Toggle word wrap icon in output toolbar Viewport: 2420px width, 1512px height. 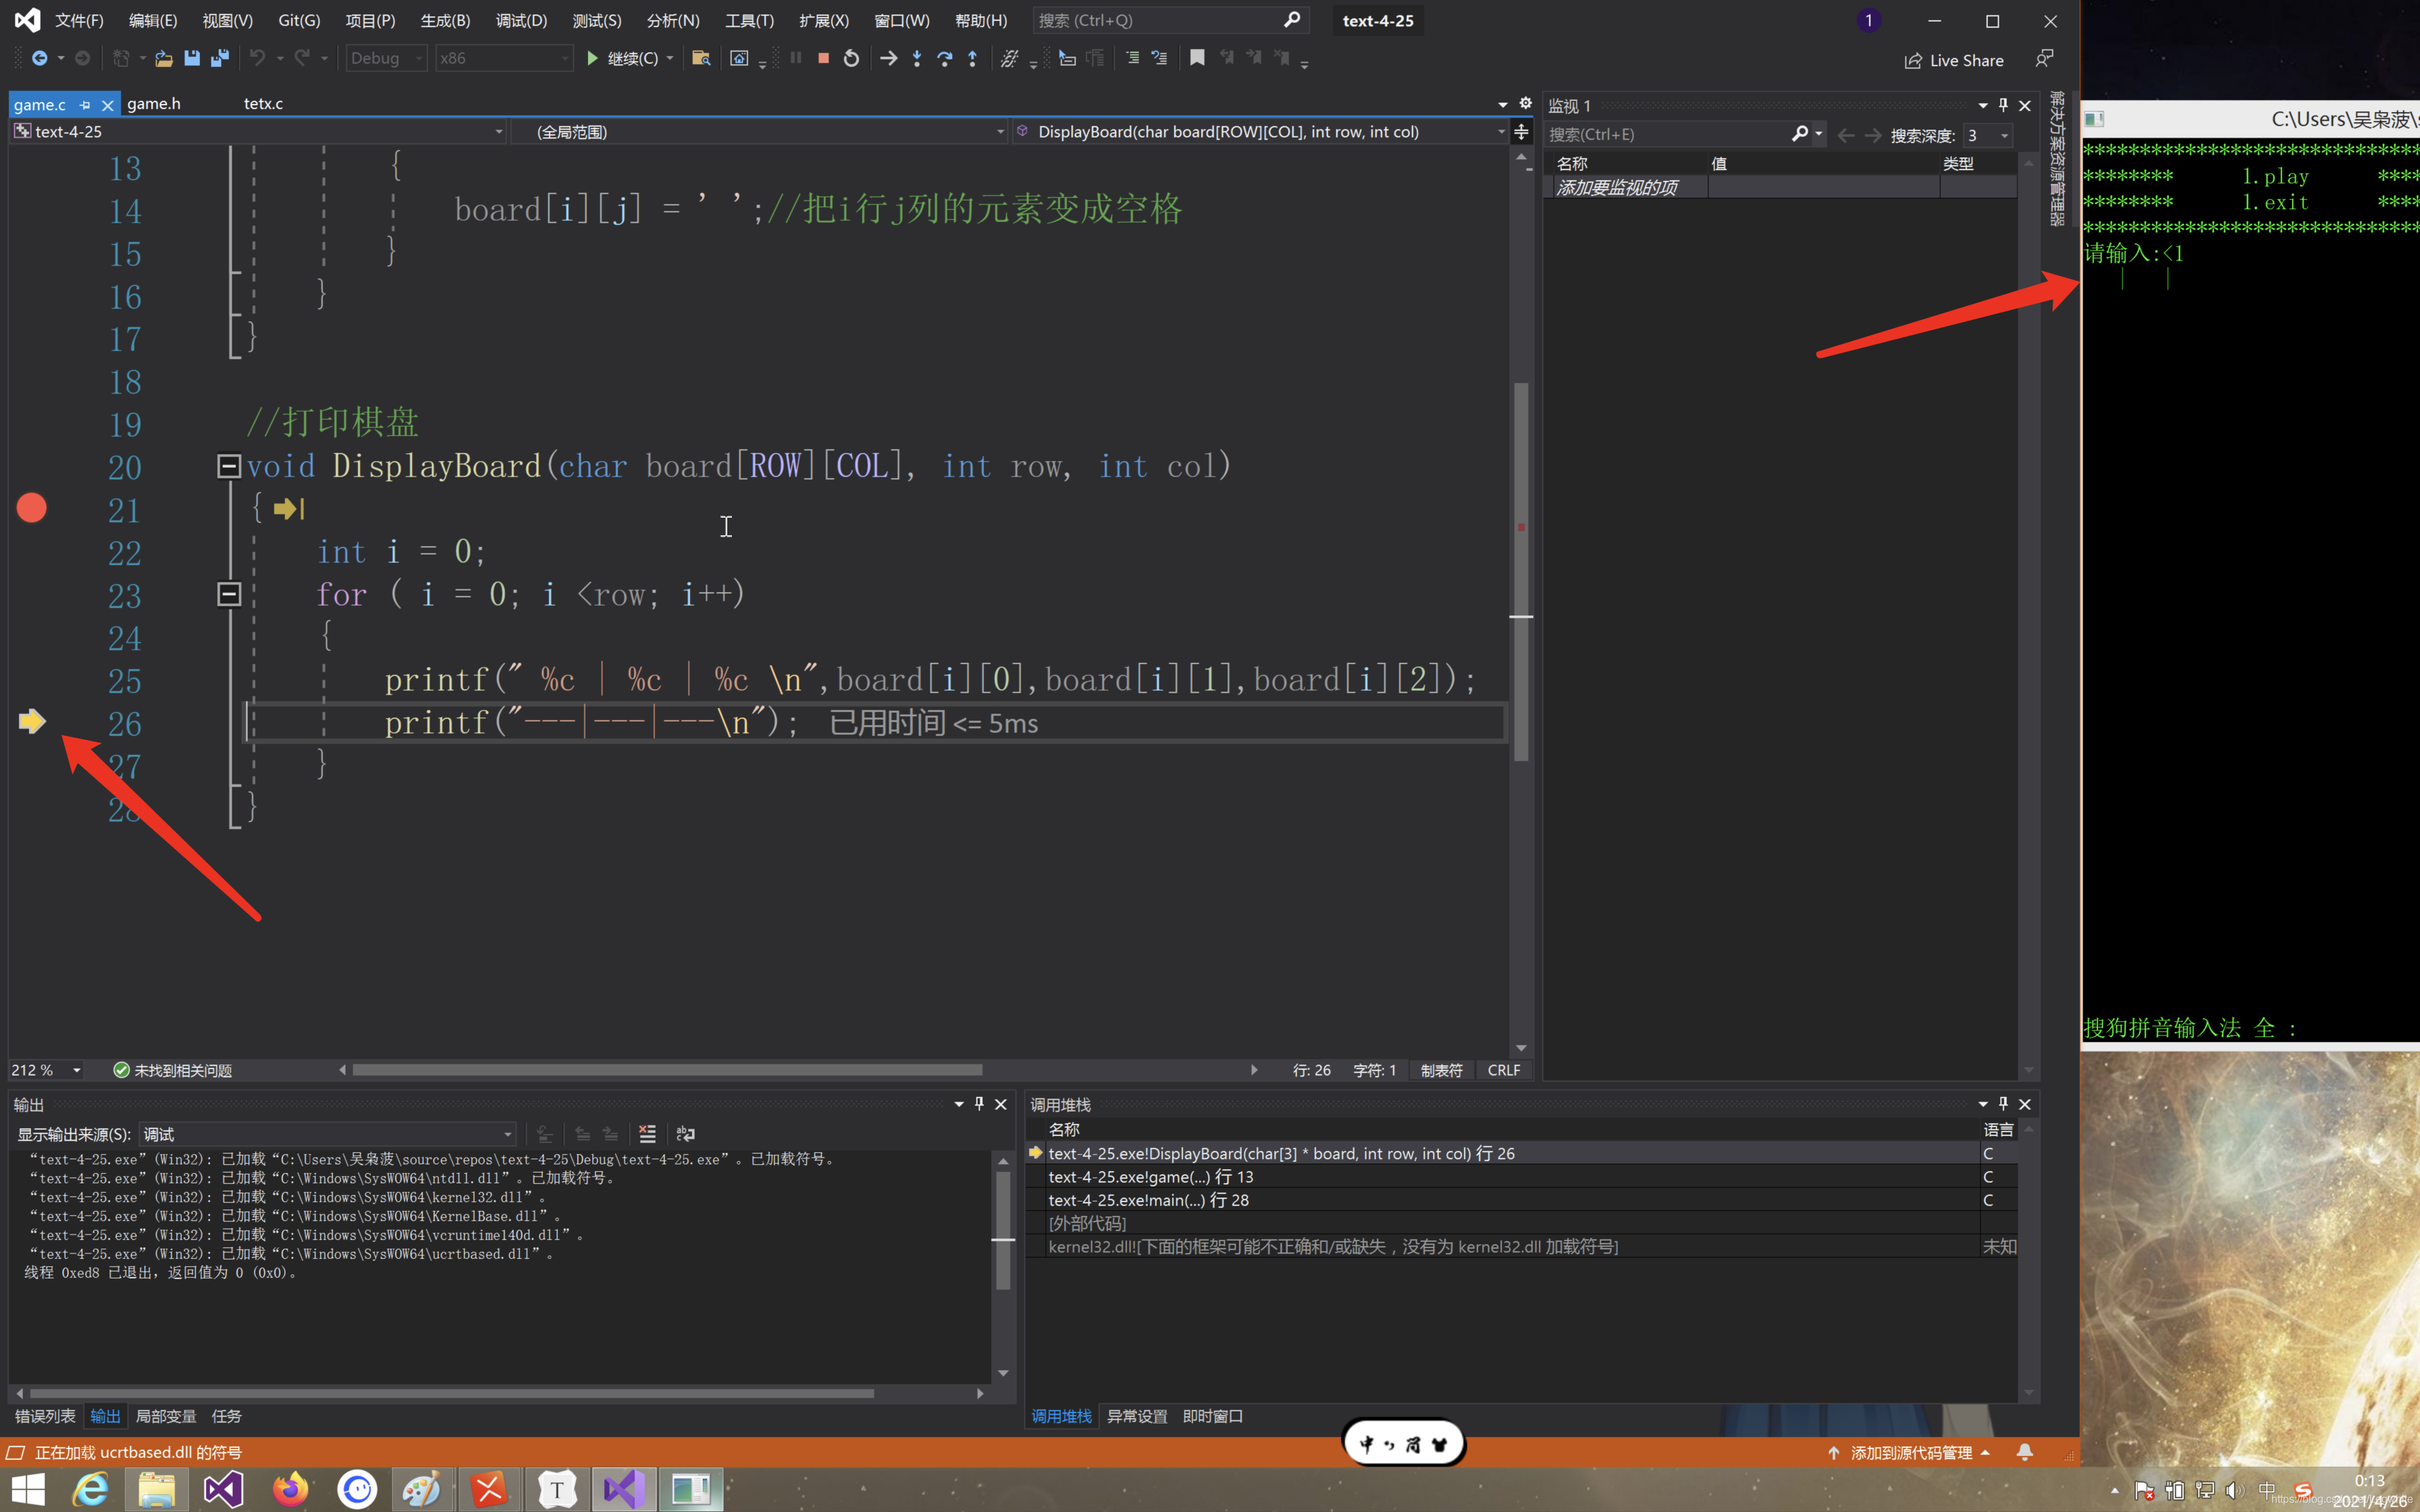[x=685, y=1134]
